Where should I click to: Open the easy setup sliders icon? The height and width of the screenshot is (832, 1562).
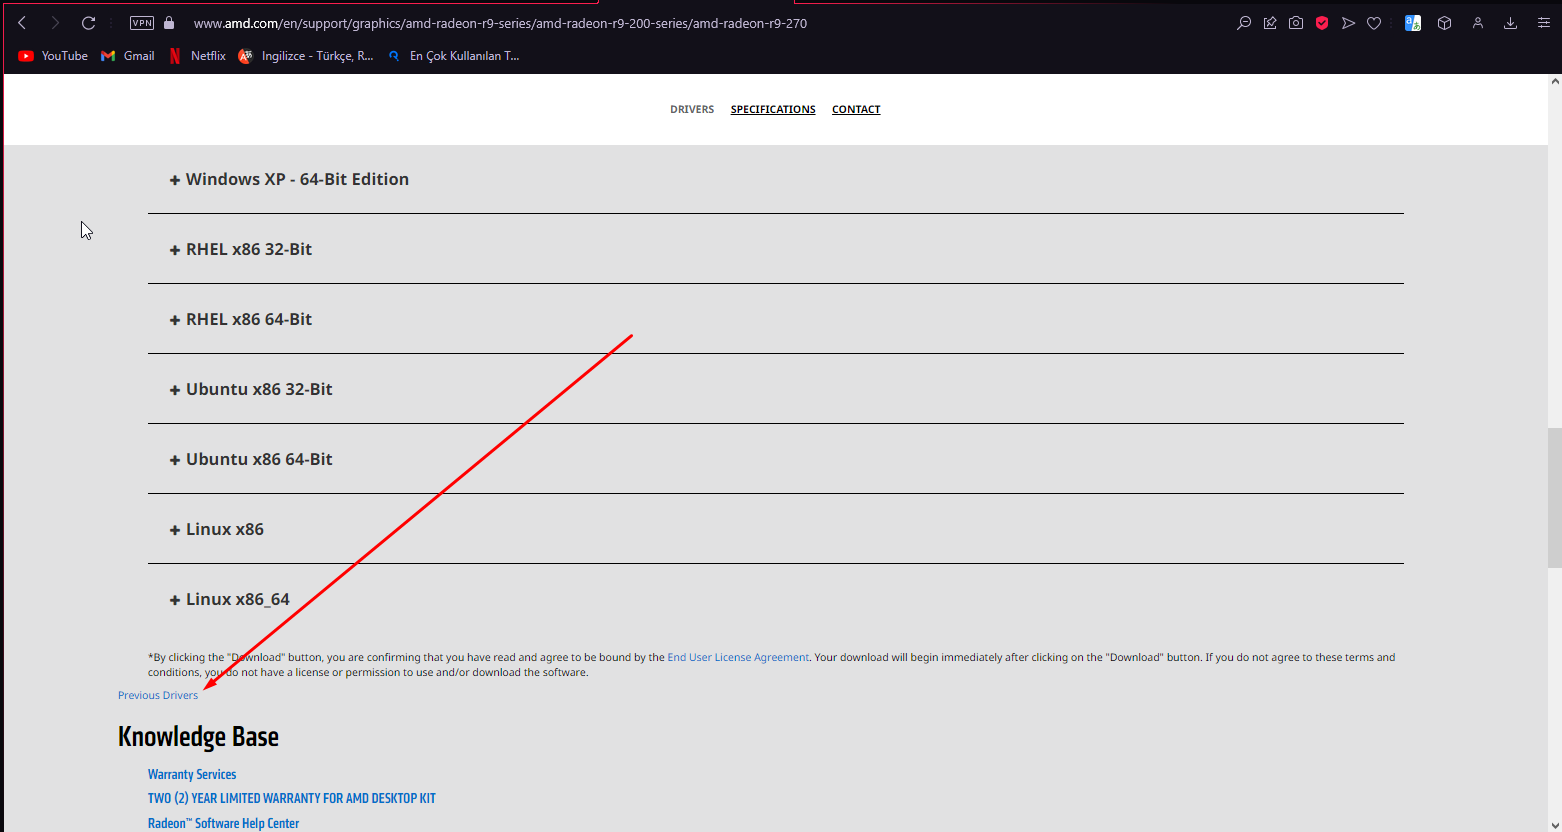(x=1543, y=23)
